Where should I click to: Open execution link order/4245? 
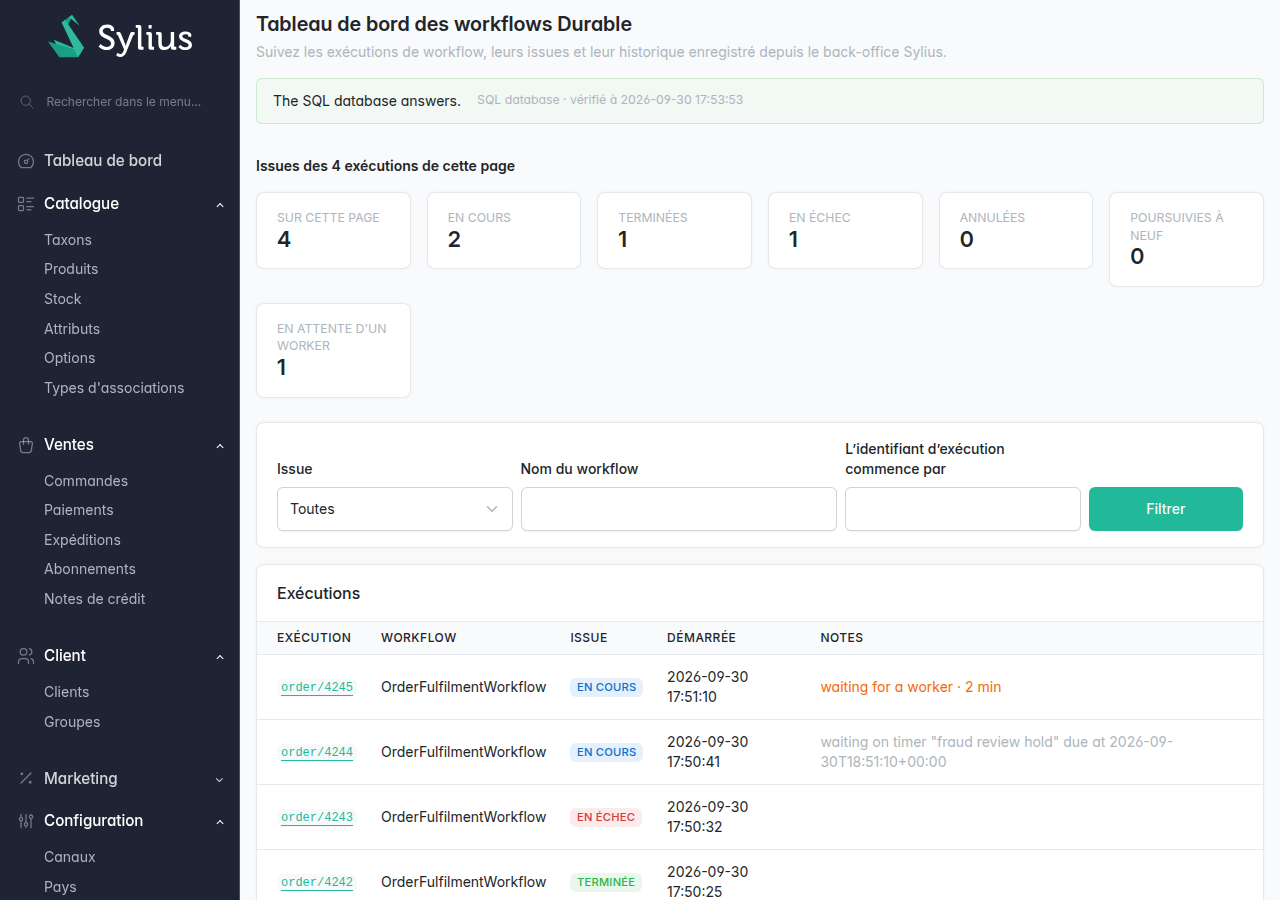(x=317, y=687)
